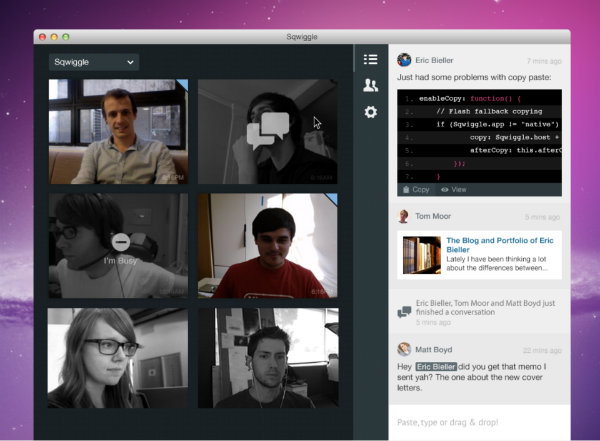
Task: Select the video of the woman with glasses
Action: tap(118, 358)
